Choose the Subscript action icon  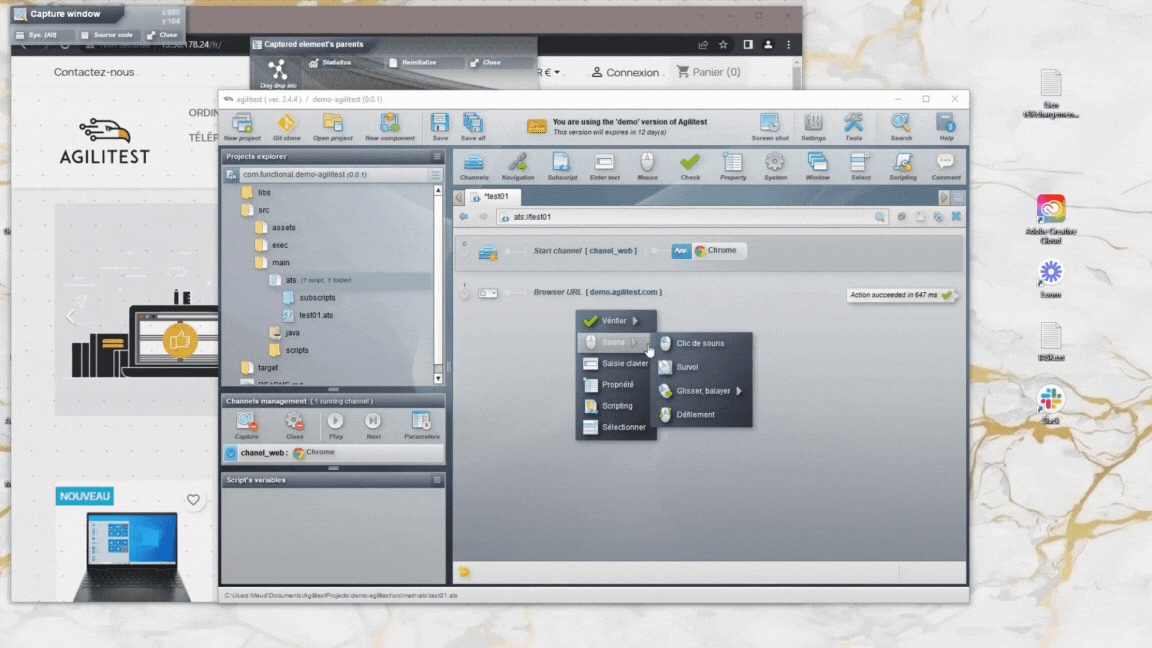pyautogui.click(x=562, y=166)
